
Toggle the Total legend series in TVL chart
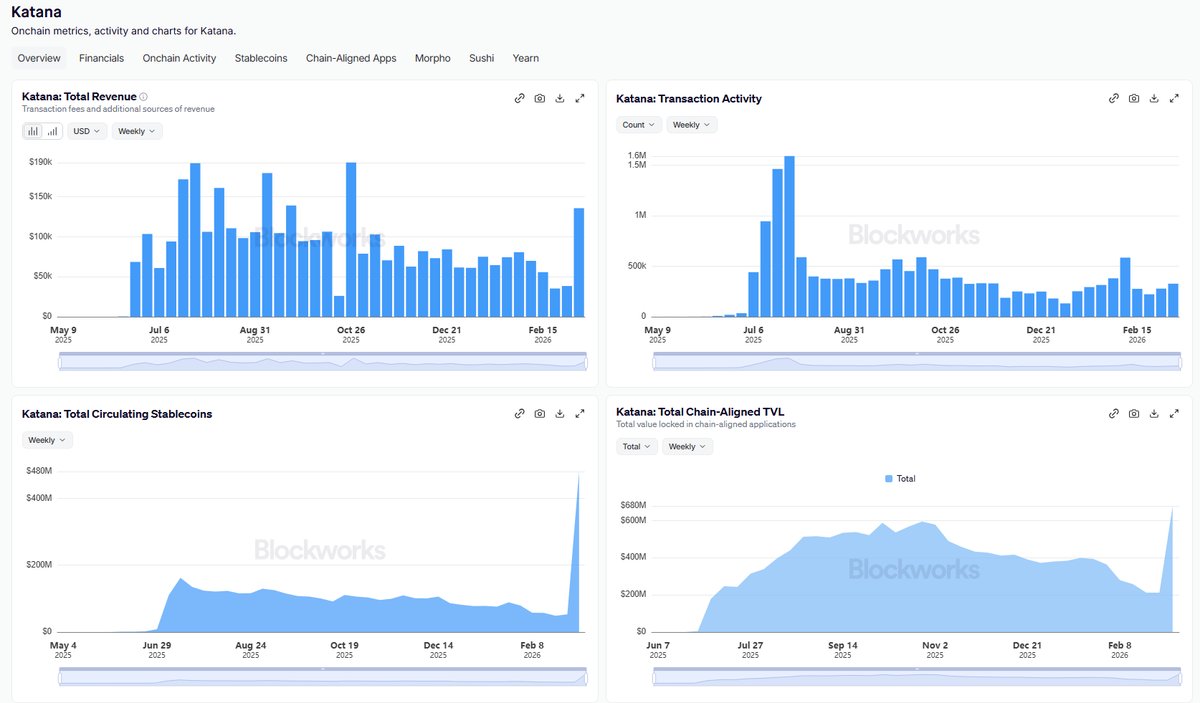coord(900,479)
